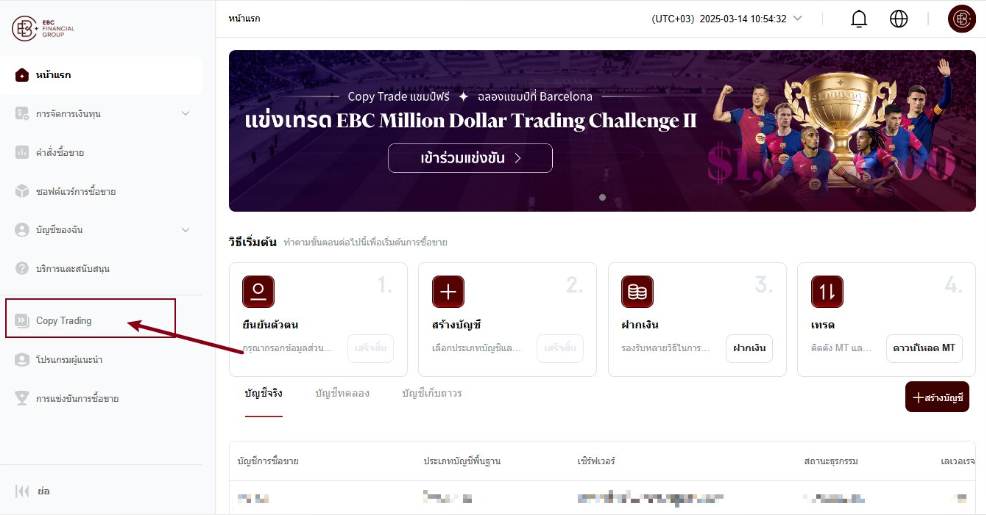Click the deposit coins icon
Image resolution: width=986 pixels, height=515 pixels.
(637, 292)
